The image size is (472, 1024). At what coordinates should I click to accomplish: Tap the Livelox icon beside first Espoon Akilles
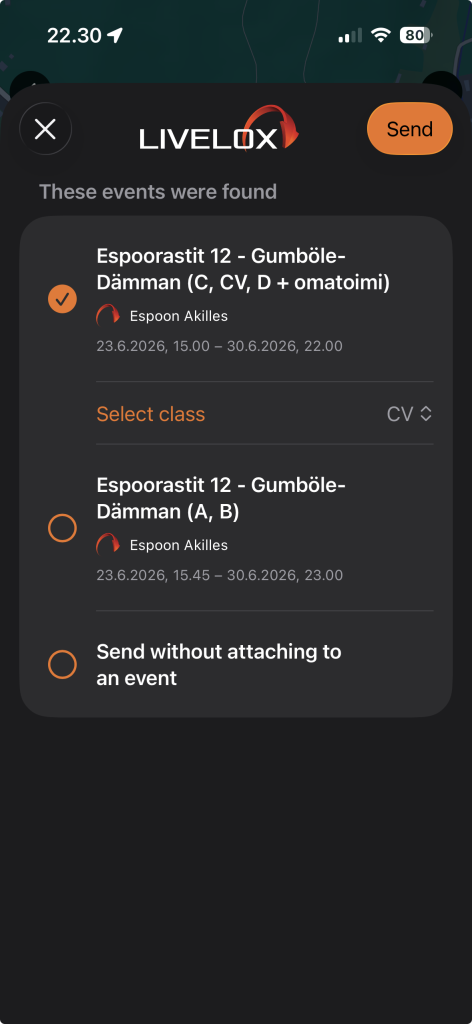[108, 316]
